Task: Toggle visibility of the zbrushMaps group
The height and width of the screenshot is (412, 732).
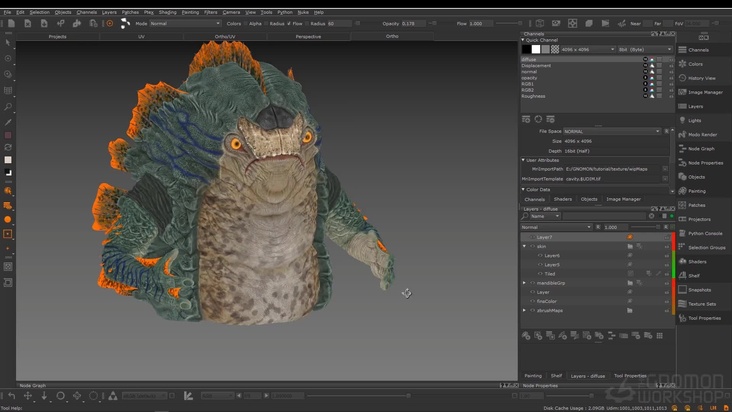Action: coord(532,310)
